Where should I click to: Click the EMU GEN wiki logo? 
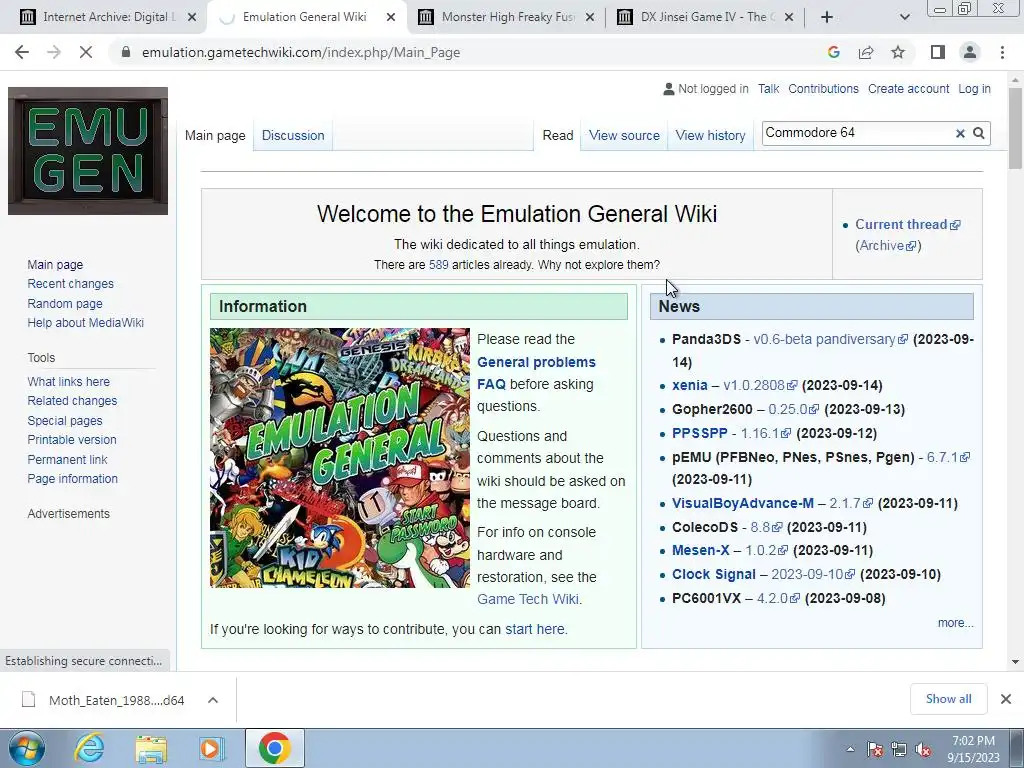coord(88,151)
